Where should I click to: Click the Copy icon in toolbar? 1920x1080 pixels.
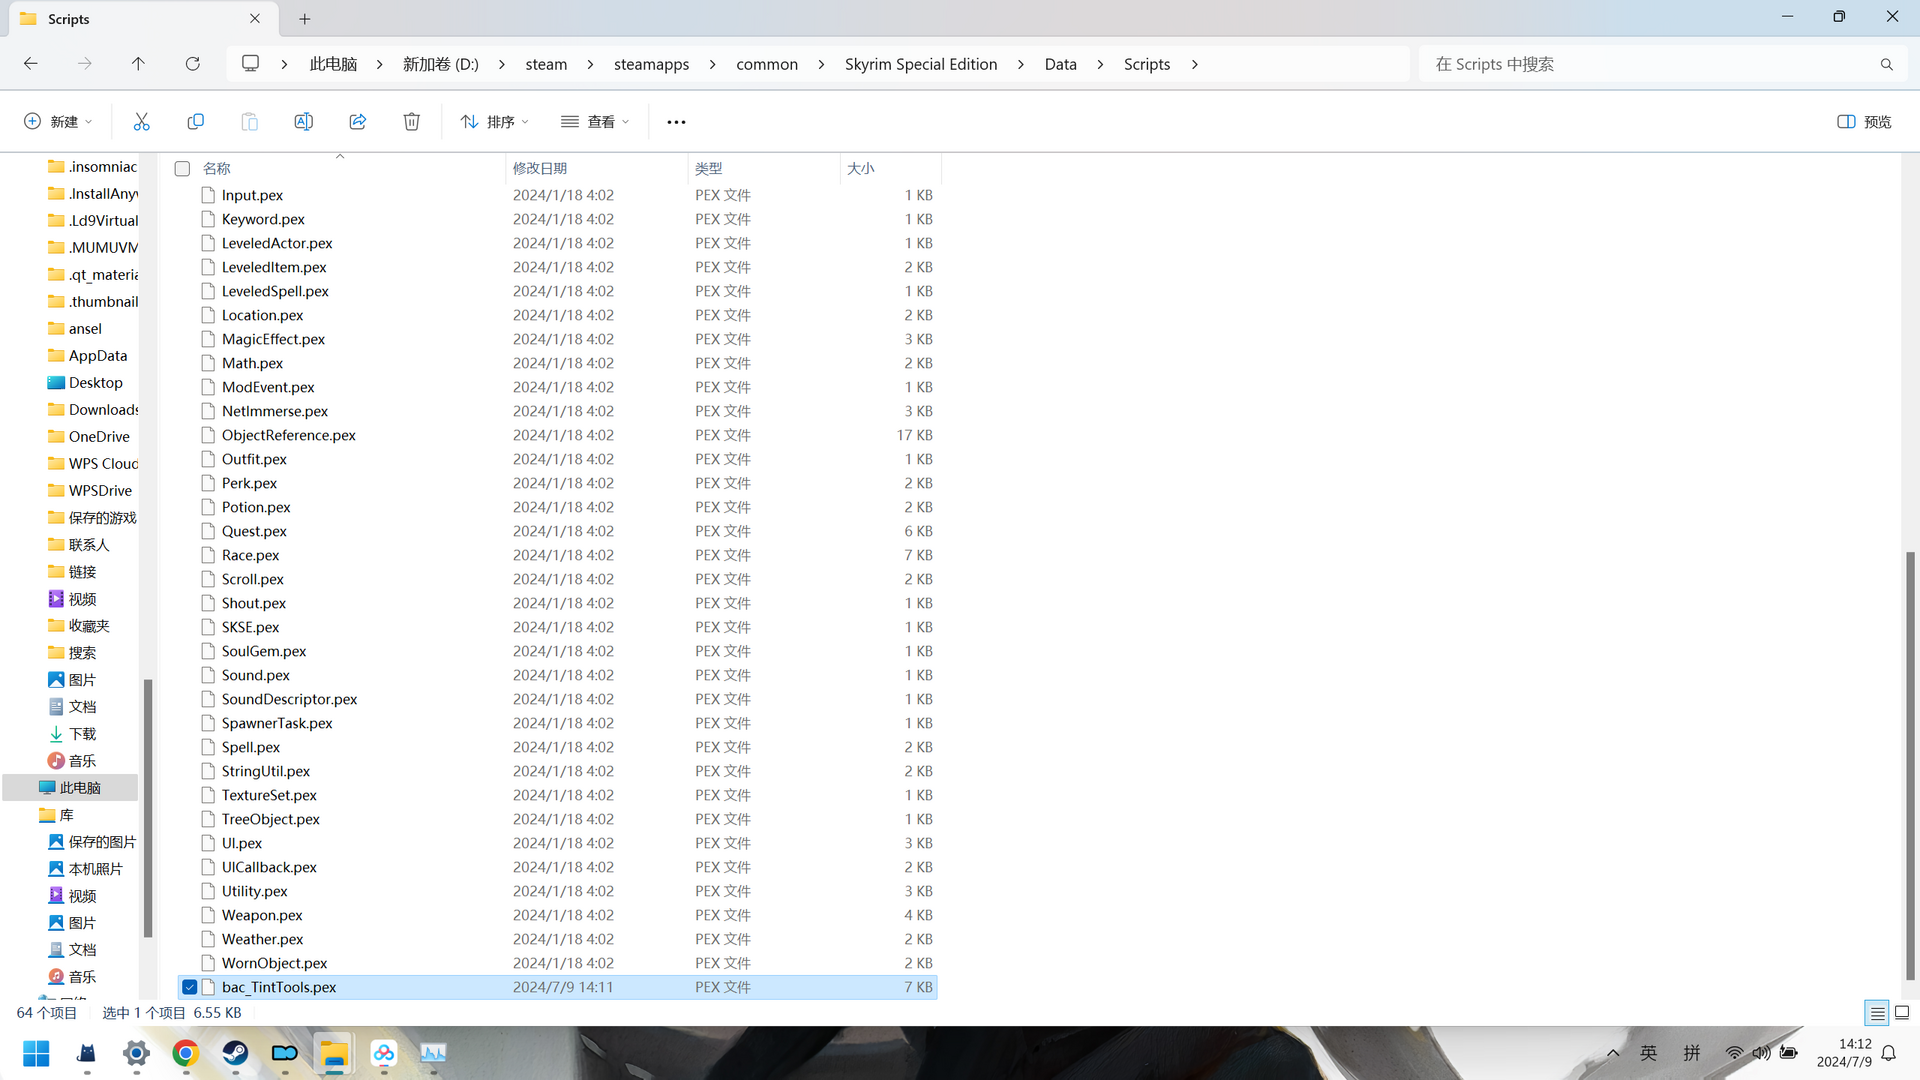click(x=195, y=122)
